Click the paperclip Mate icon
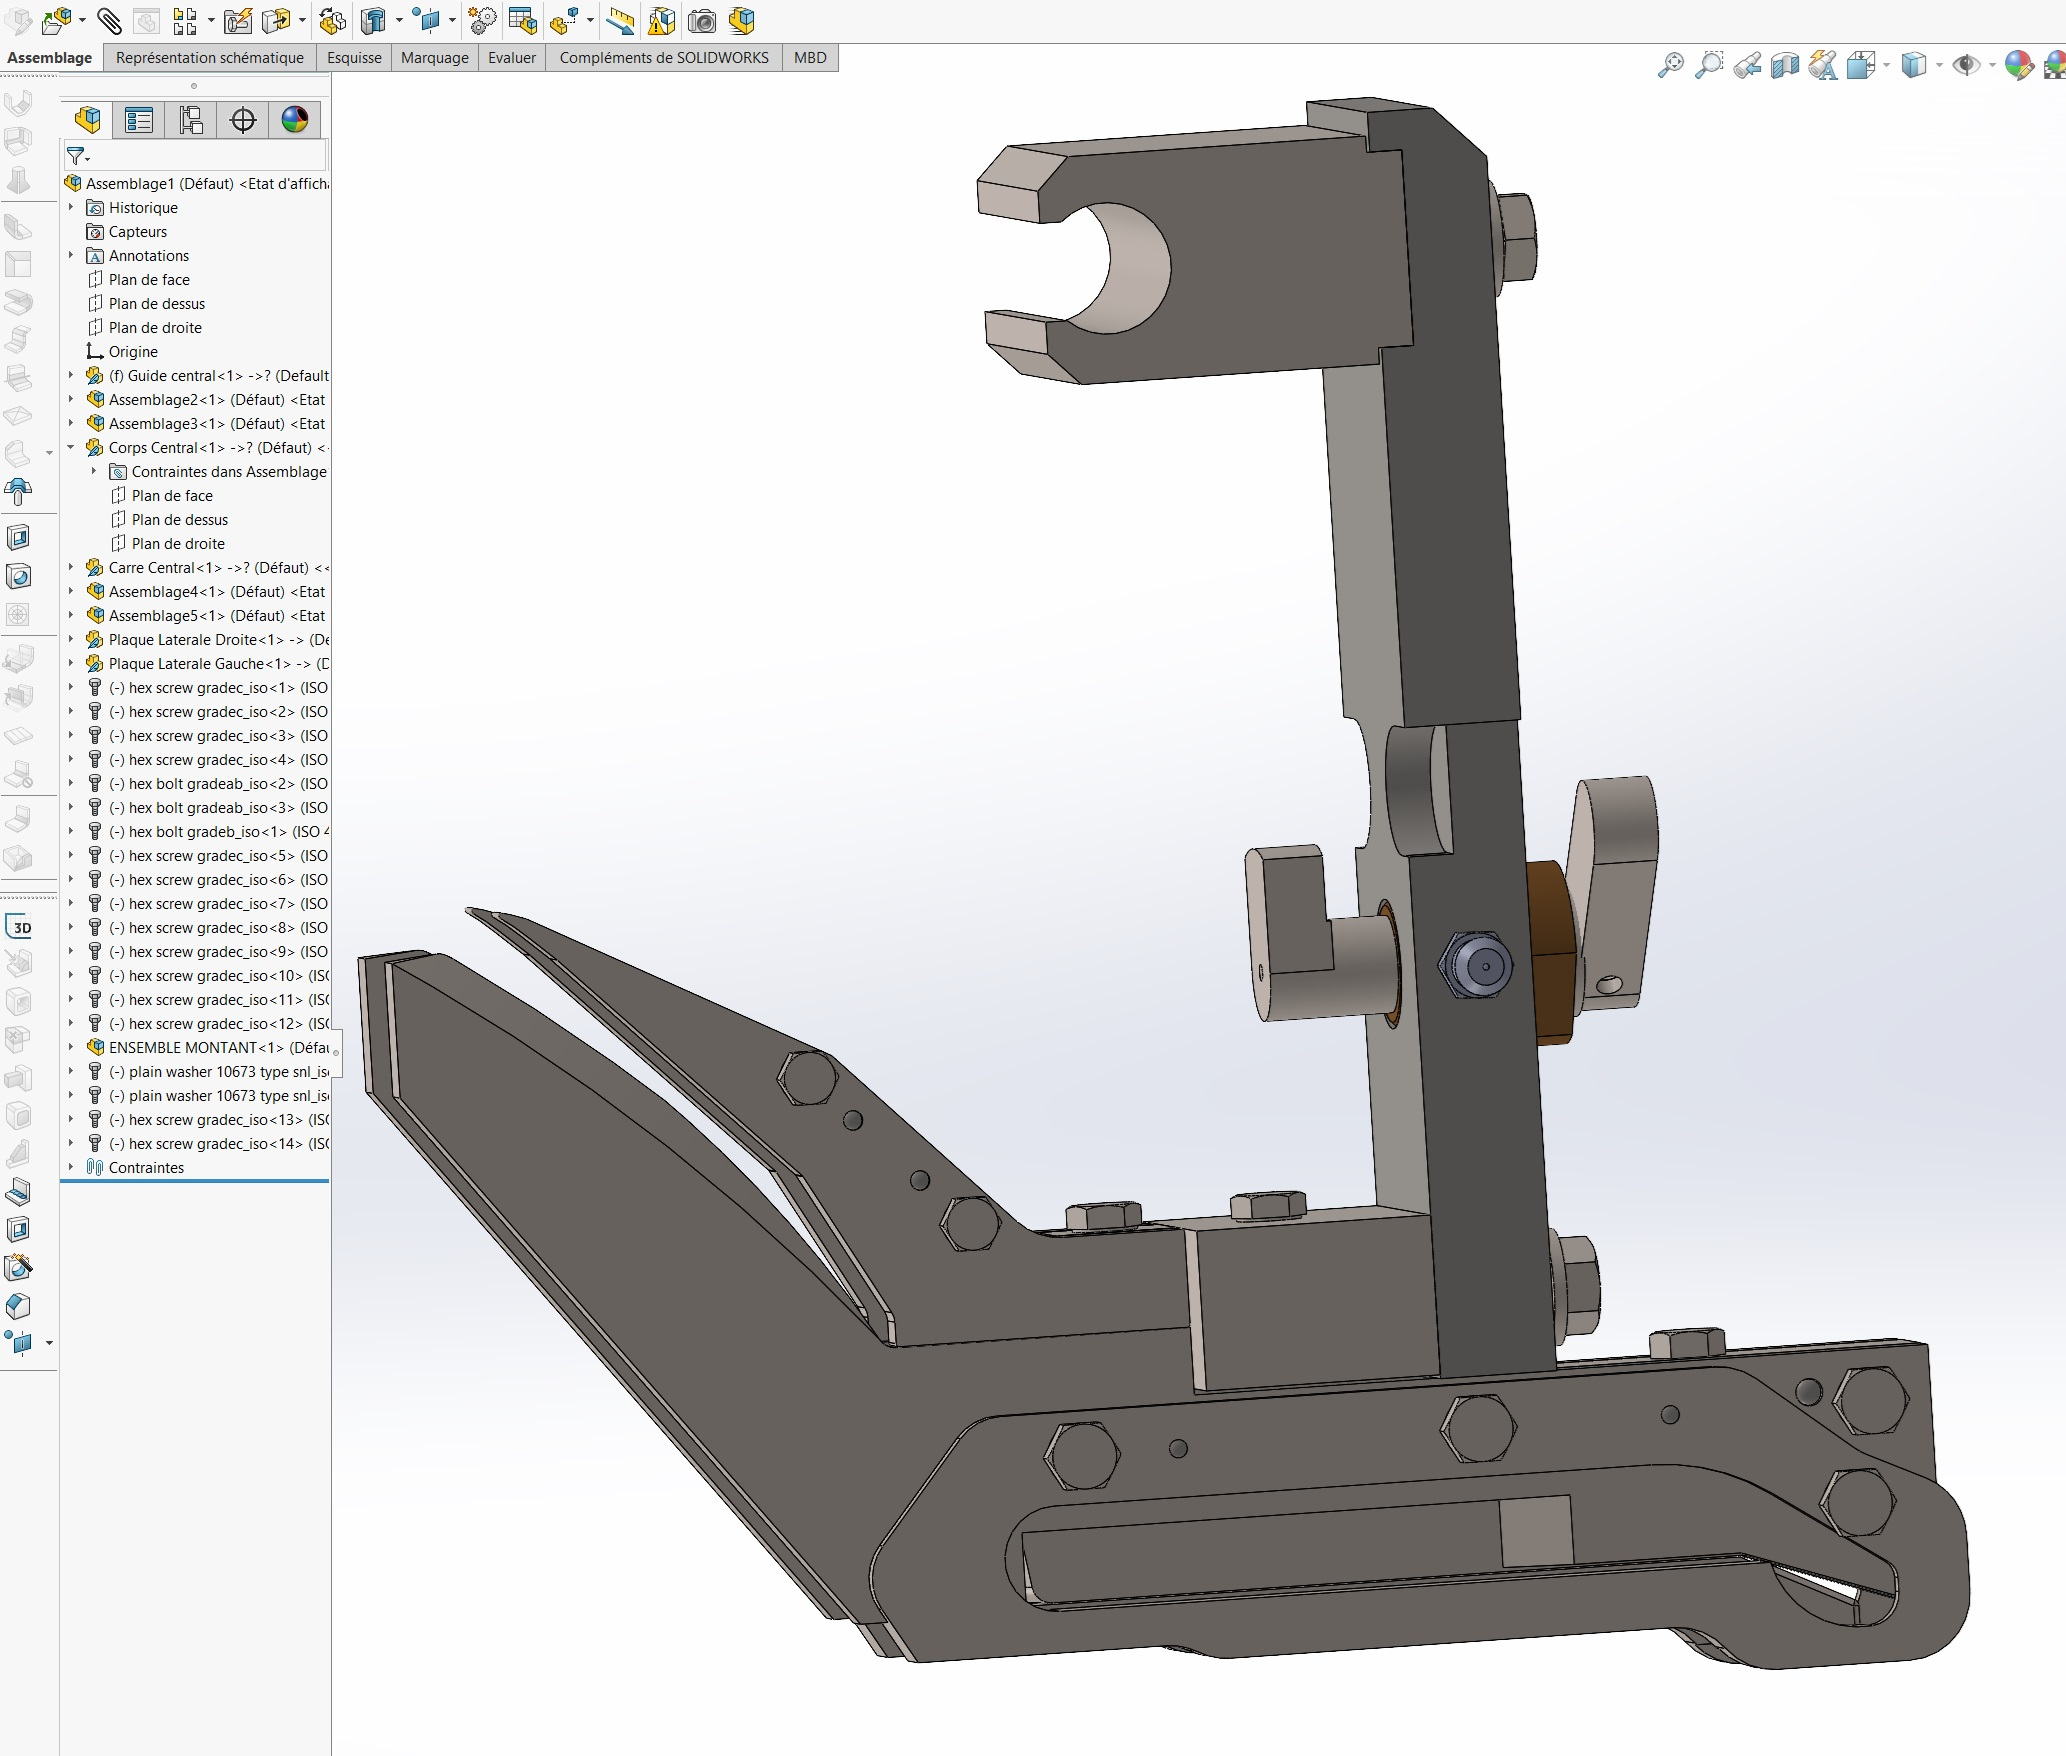Image resolution: width=2066 pixels, height=1756 pixels. pyautogui.click(x=109, y=20)
